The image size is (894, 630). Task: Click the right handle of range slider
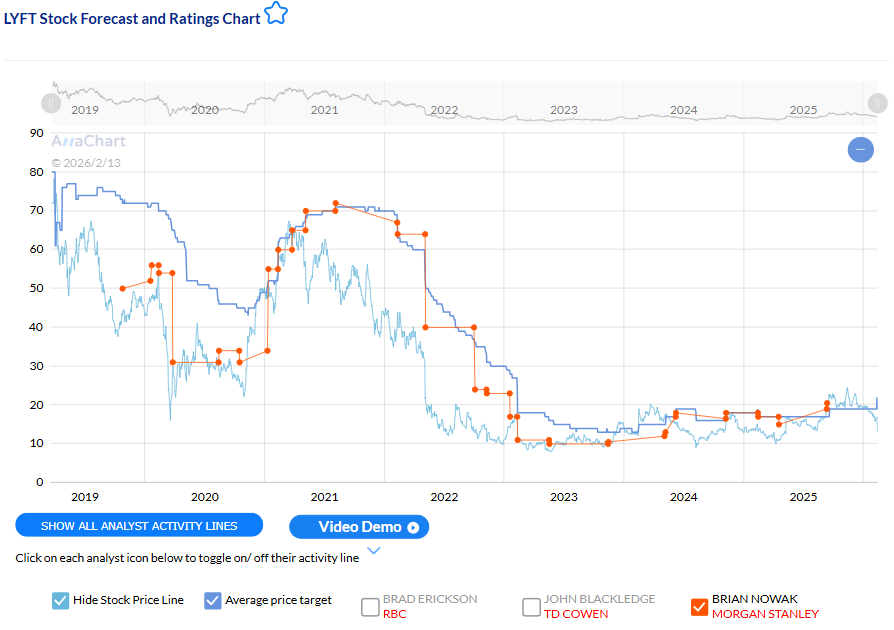pos(877,102)
